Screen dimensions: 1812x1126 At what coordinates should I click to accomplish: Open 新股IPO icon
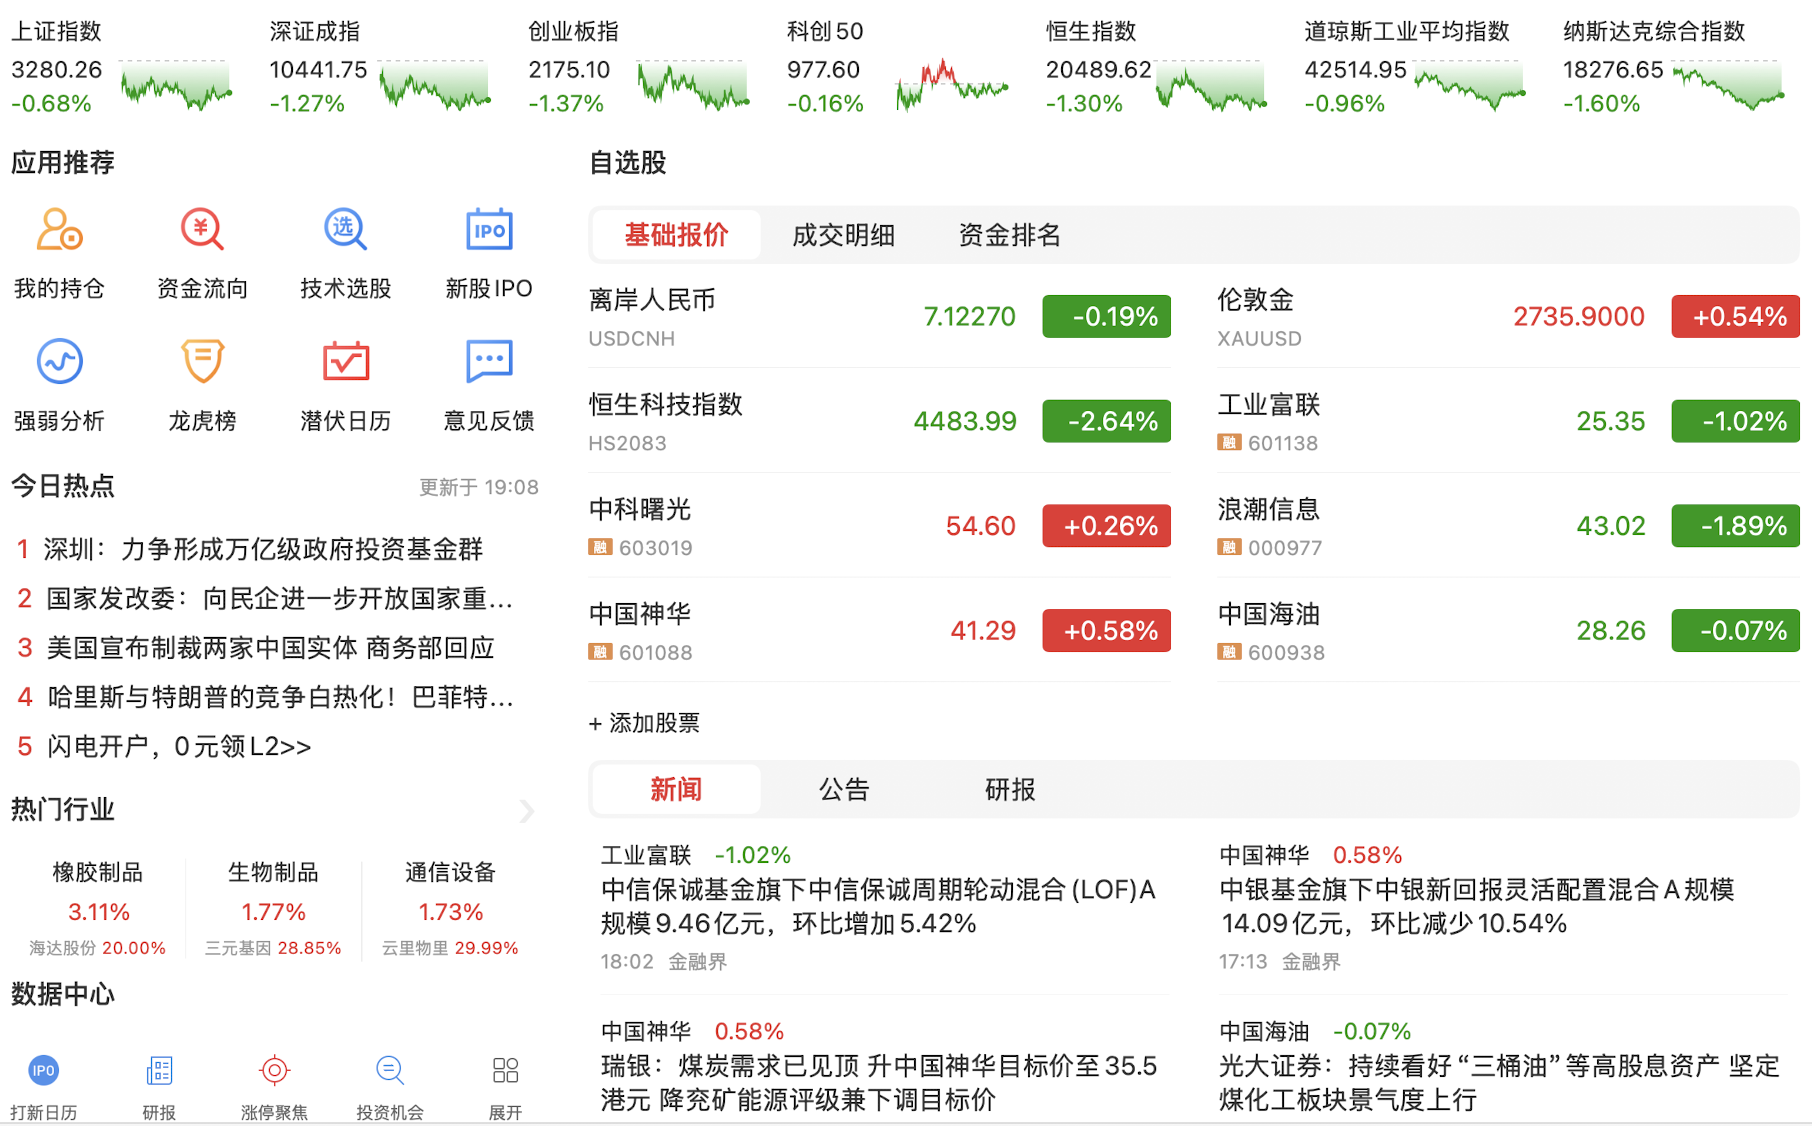tap(489, 230)
